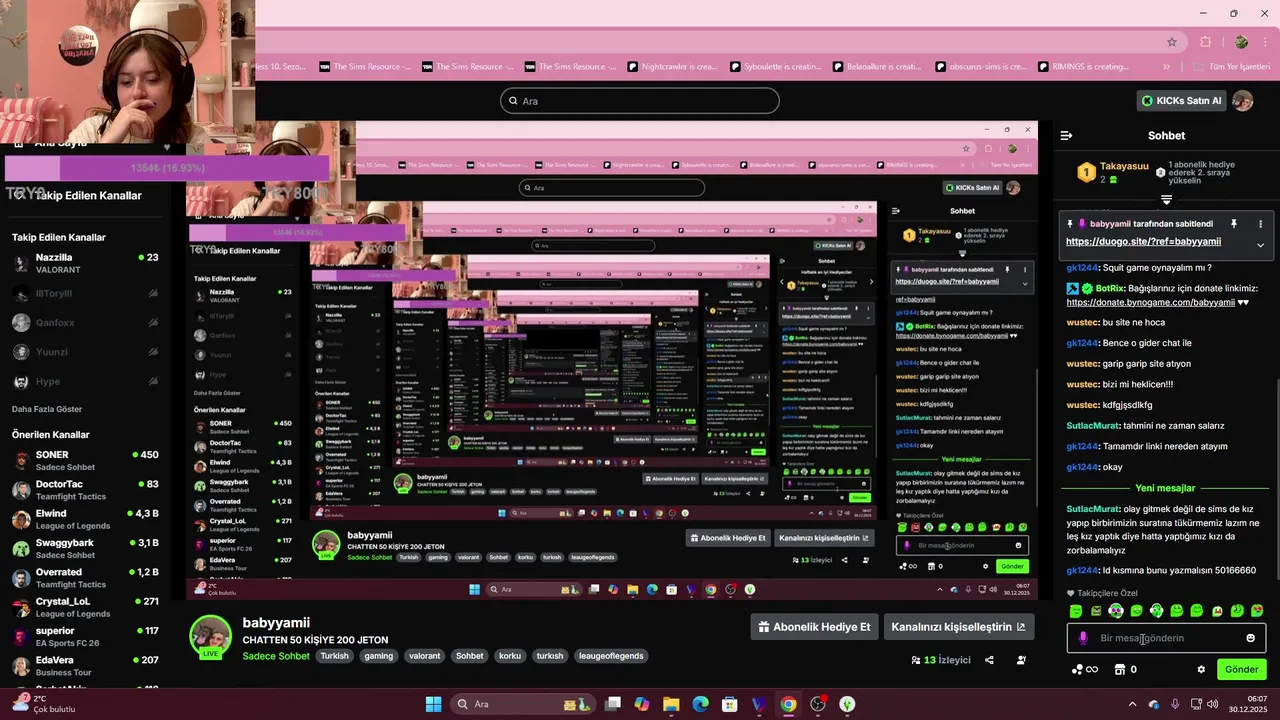
Task: Click 'Yeni mesajlar' divider label
Action: coord(1165,488)
